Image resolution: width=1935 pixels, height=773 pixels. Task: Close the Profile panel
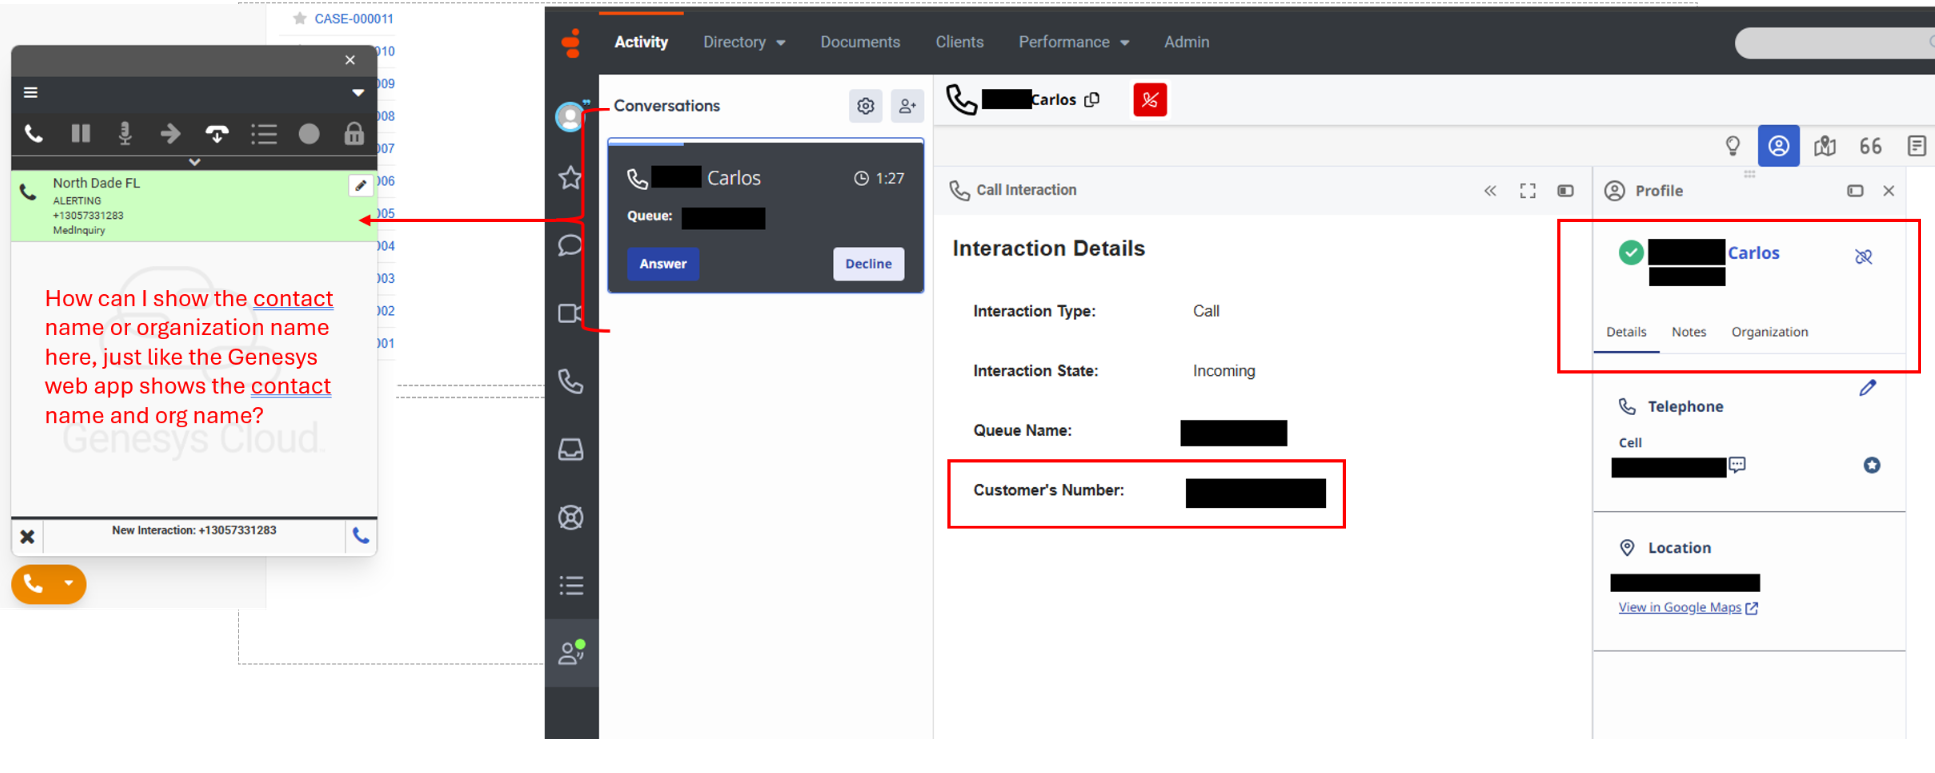coord(1889,190)
